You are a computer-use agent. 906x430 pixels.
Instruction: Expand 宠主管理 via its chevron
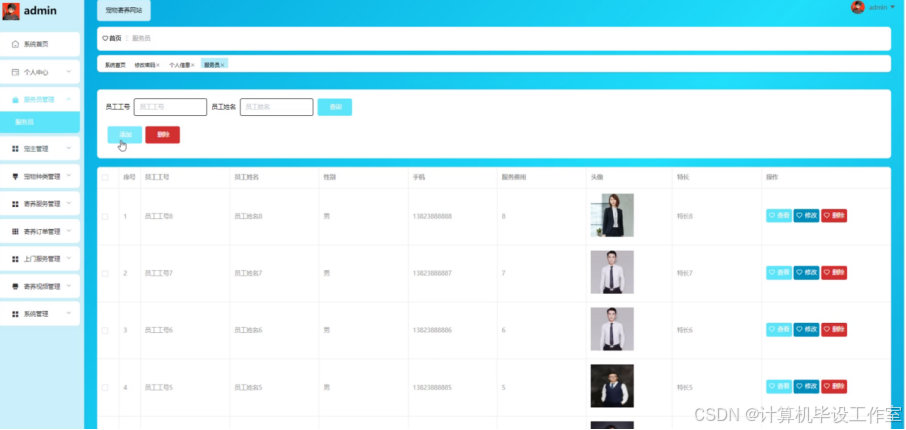(x=69, y=148)
